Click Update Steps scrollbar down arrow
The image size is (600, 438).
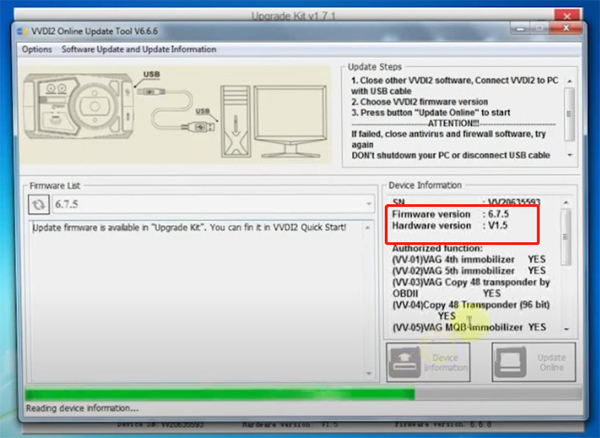click(570, 155)
